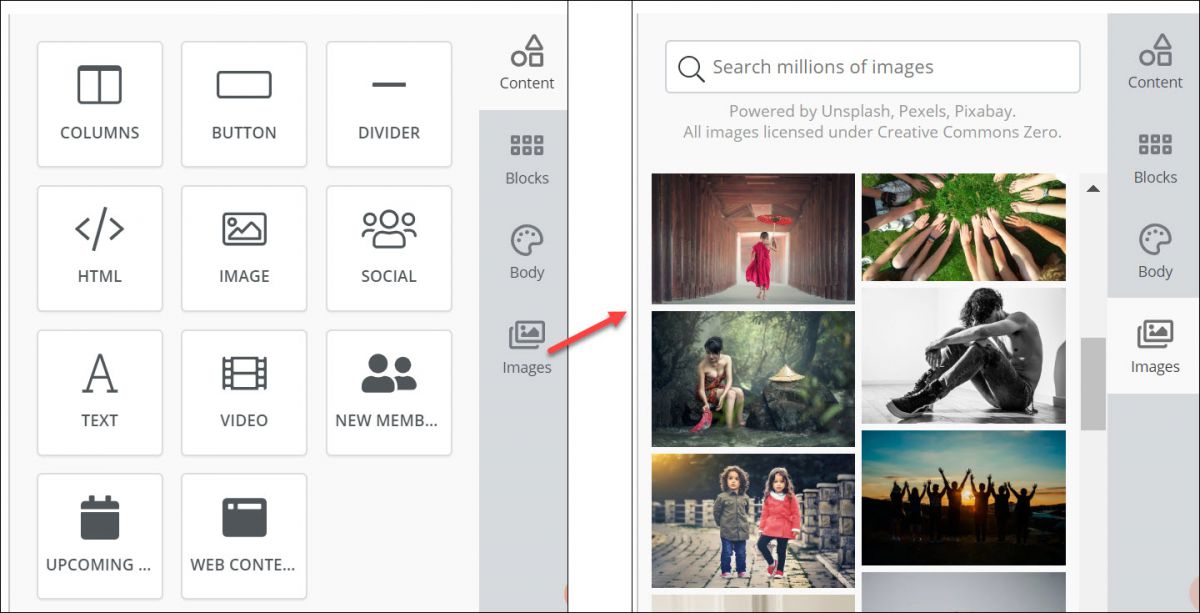Viewport: 1200px width, 613px height.
Task: Open the Images tab in left panel
Action: pyautogui.click(x=526, y=347)
